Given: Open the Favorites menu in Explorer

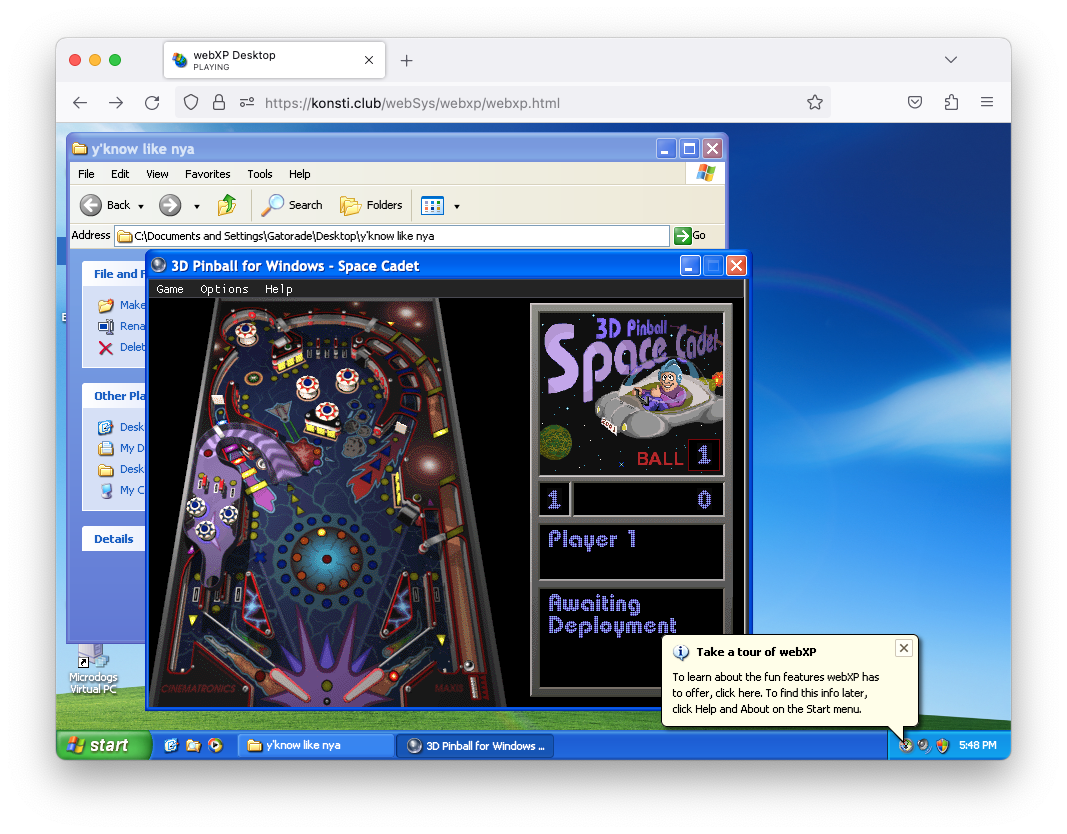Looking at the screenshot, I should coord(207,174).
